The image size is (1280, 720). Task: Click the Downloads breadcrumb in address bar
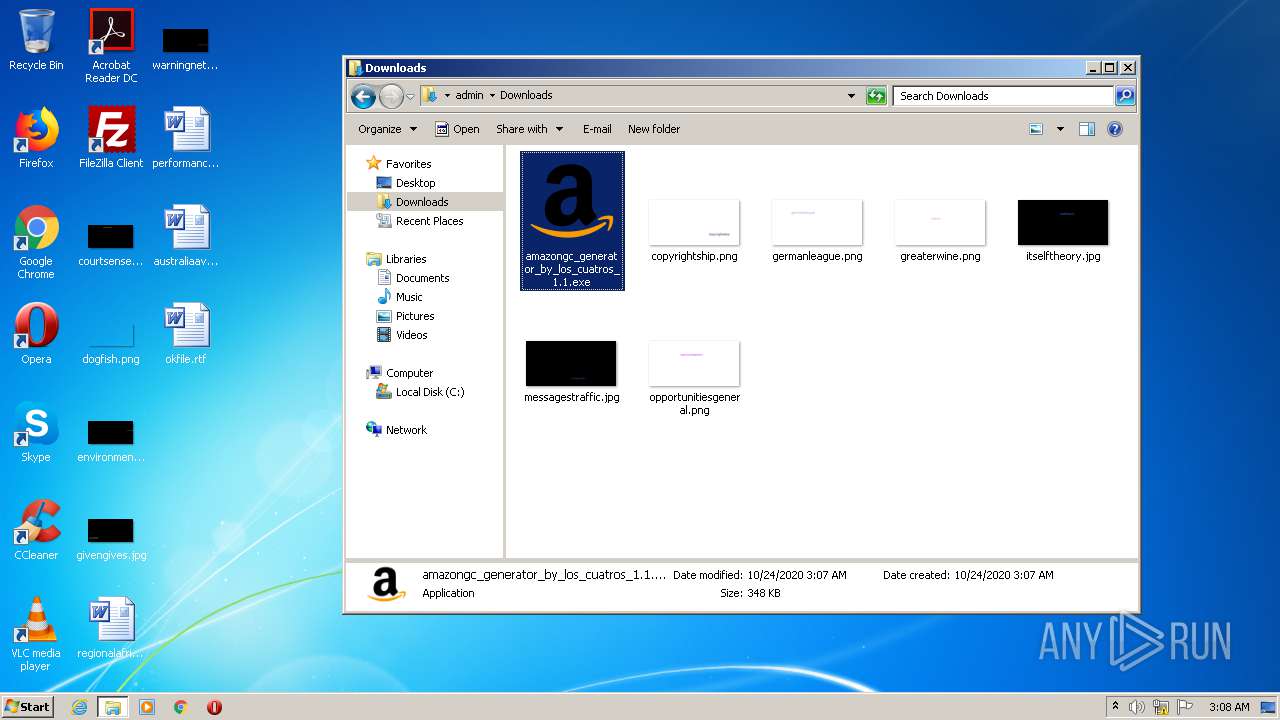coord(526,96)
